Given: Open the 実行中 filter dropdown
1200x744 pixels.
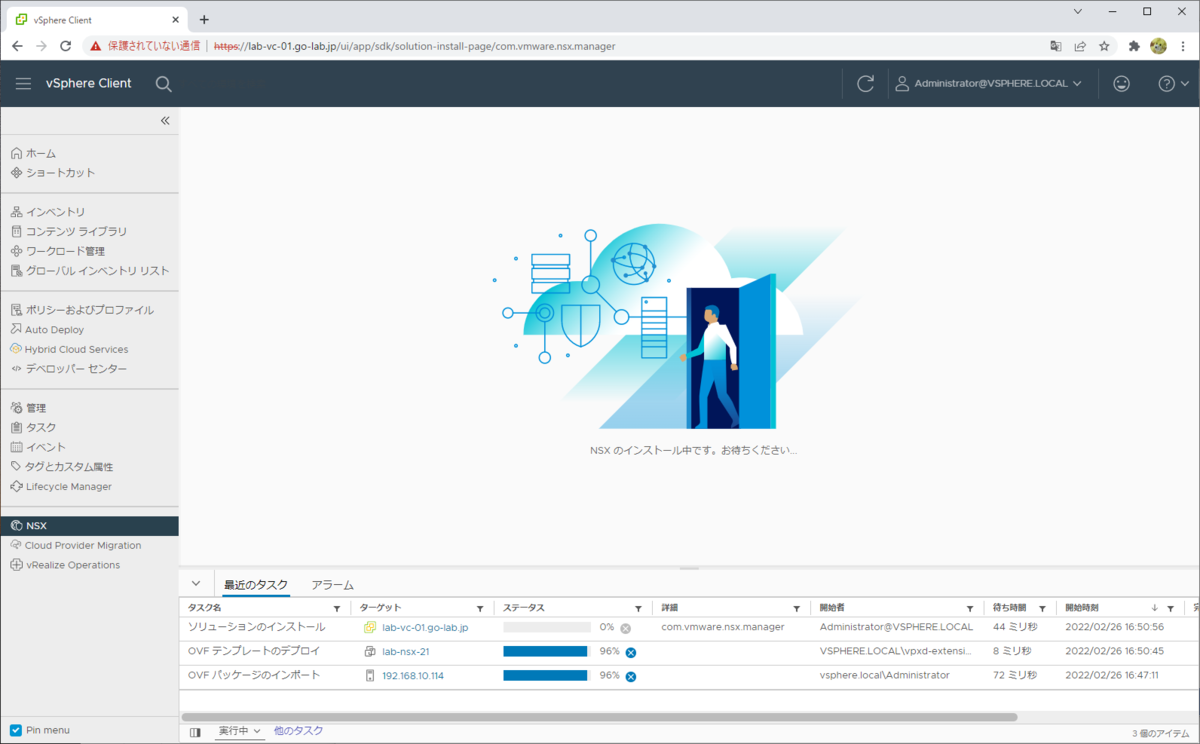Looking at the screenshot, I should click(x=240, y=731).
